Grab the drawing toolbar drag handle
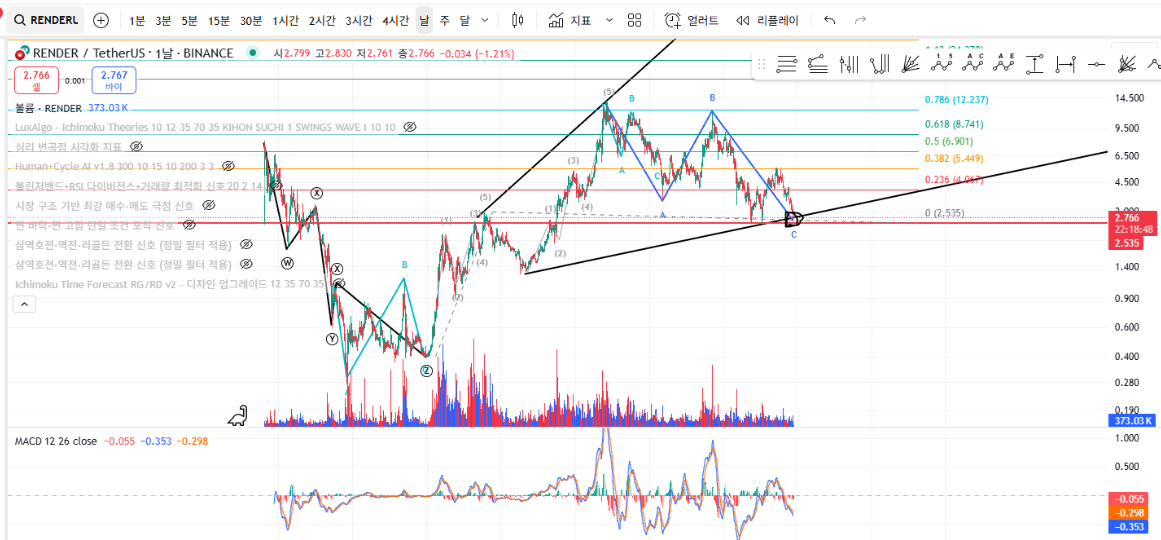This screenshot has width=1161, height=540. click(x=761, y=65)
